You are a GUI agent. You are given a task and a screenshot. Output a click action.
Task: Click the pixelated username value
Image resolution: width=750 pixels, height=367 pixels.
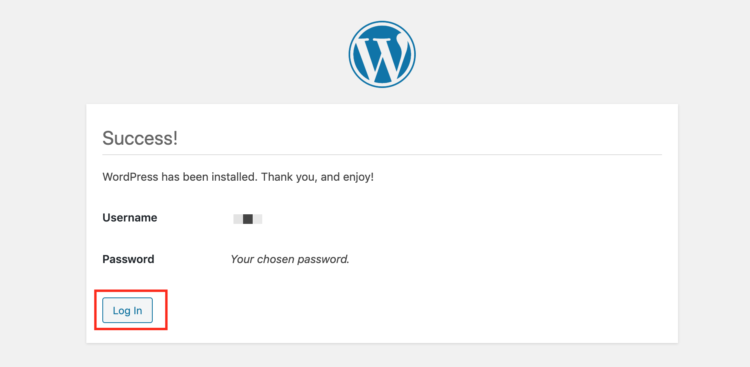[248, 219]
